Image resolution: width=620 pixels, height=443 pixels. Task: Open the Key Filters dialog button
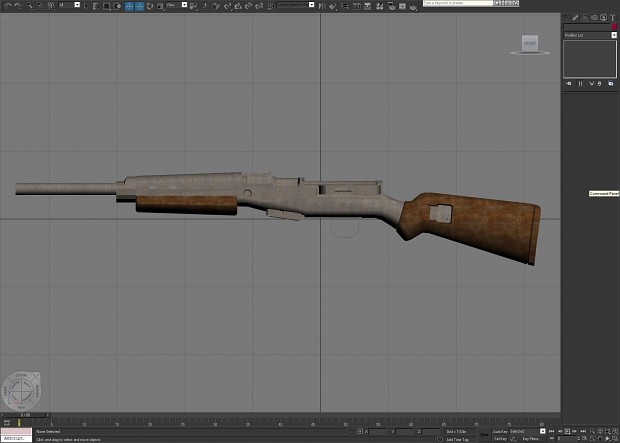pos(530,439)
